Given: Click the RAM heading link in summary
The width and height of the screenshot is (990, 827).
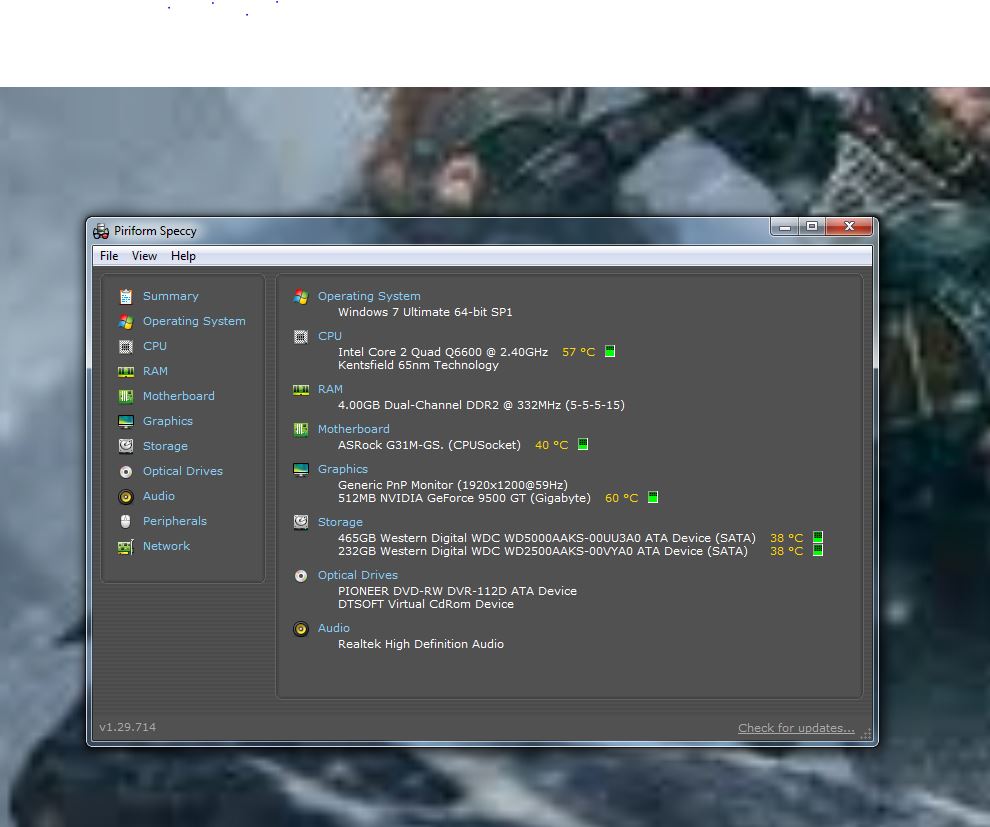Looking at the screenshot, I should (330, 389).
